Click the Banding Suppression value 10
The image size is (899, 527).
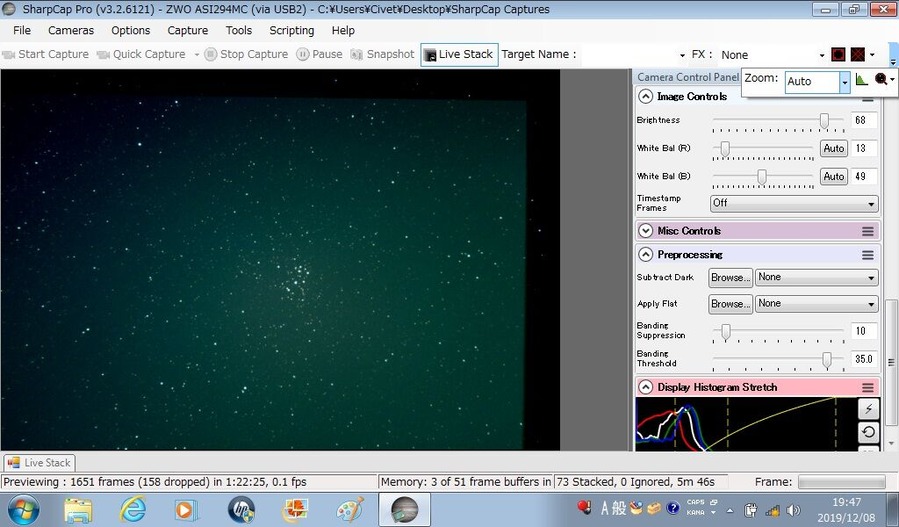coord(864,331)
